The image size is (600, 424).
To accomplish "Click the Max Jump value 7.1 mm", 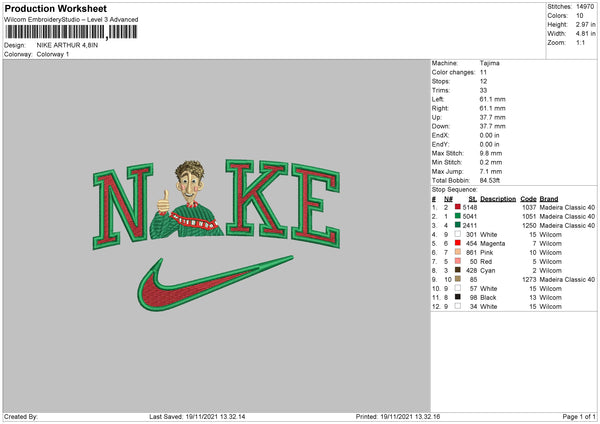I will point(491,171).
